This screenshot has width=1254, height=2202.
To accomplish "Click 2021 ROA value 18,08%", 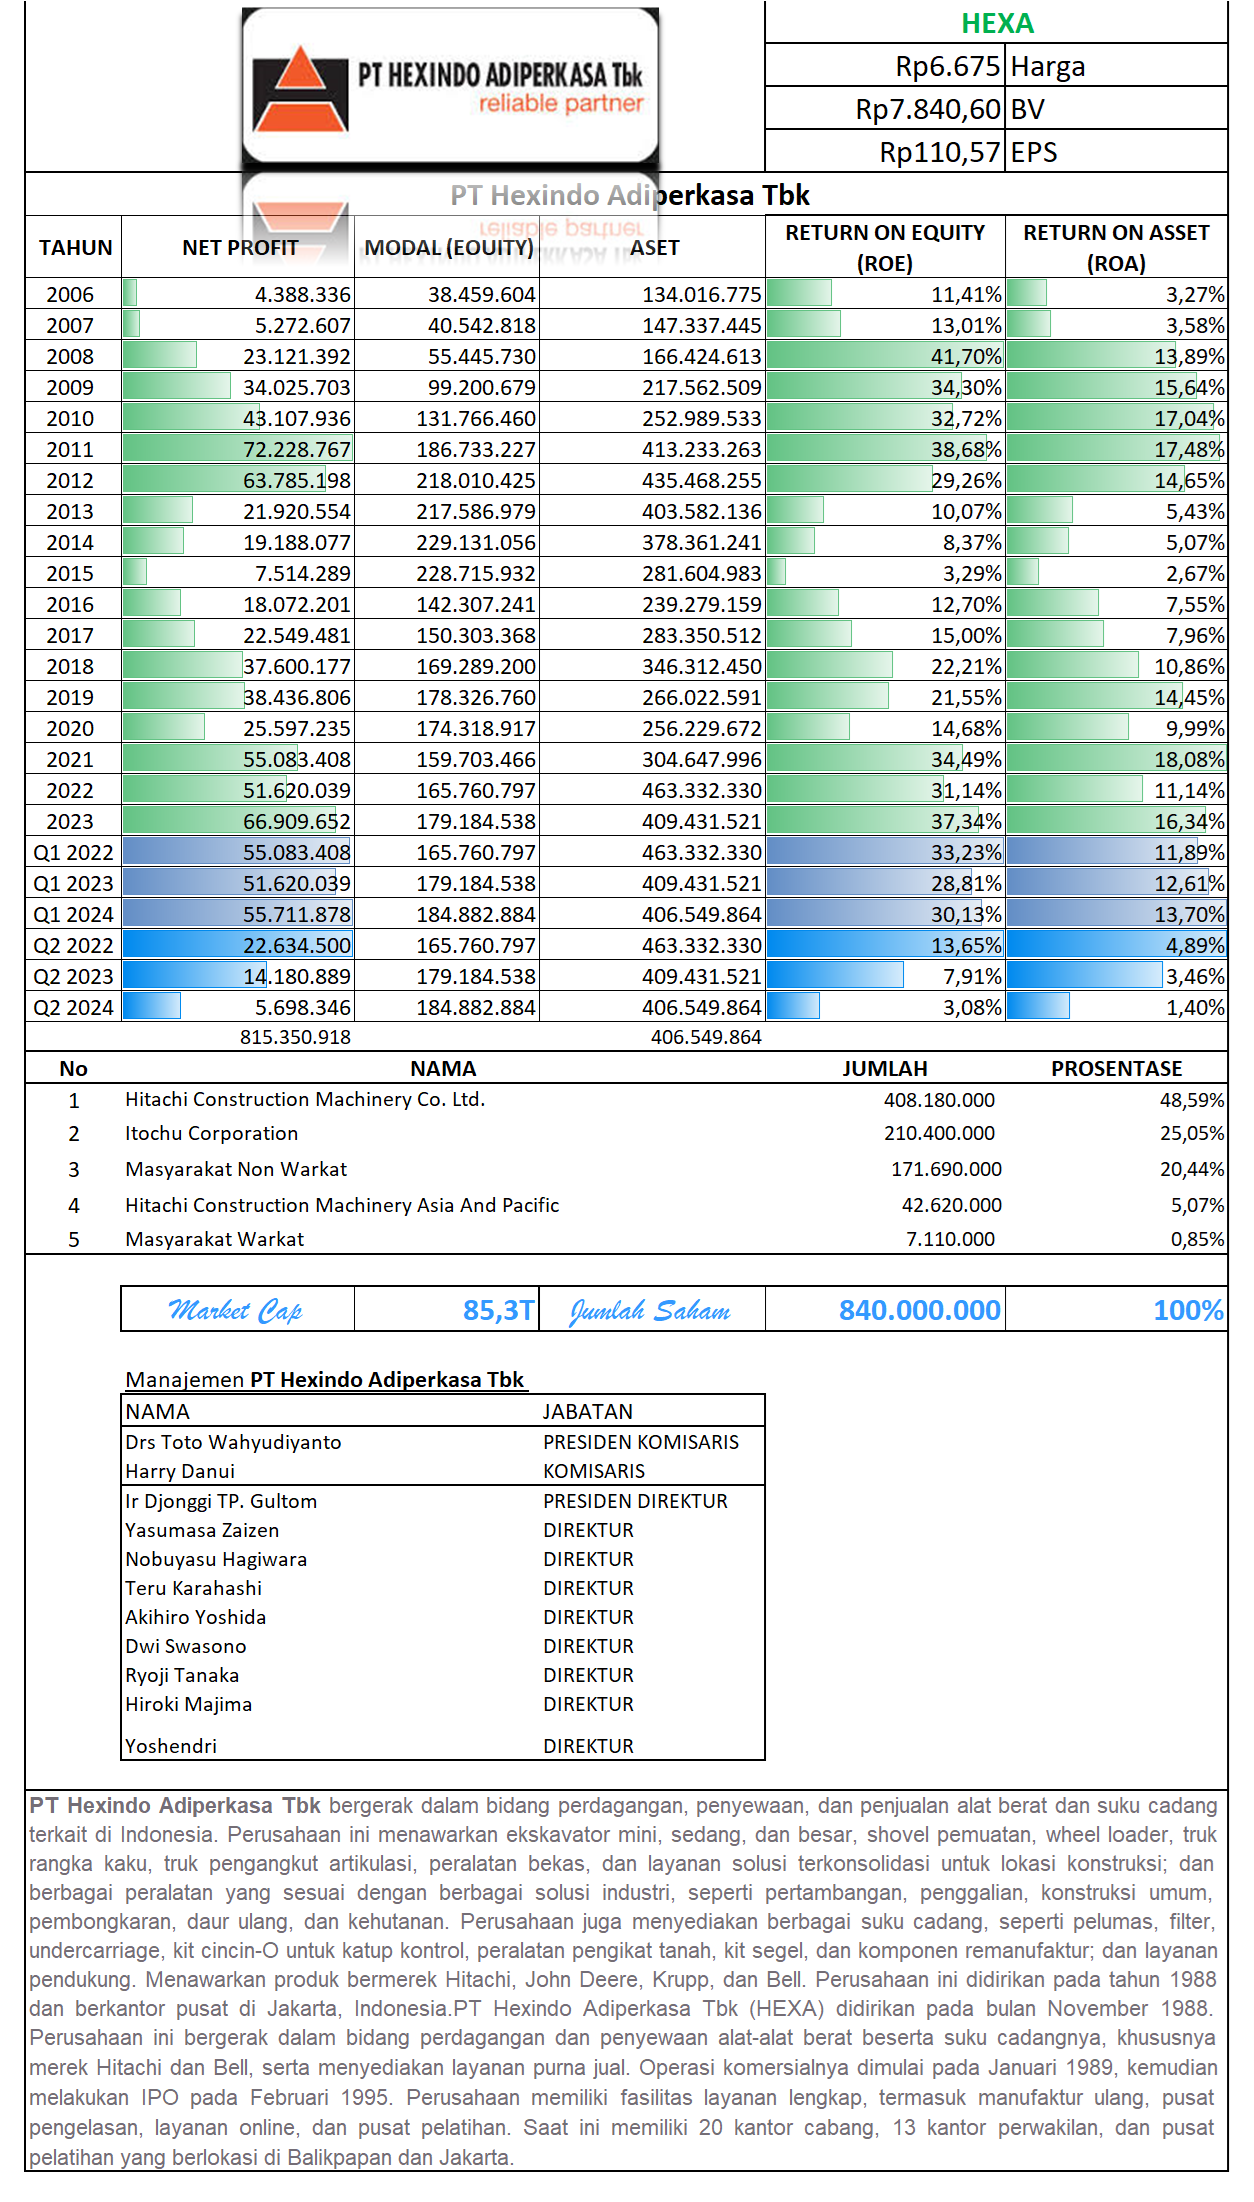I will tap(1190, 760).
